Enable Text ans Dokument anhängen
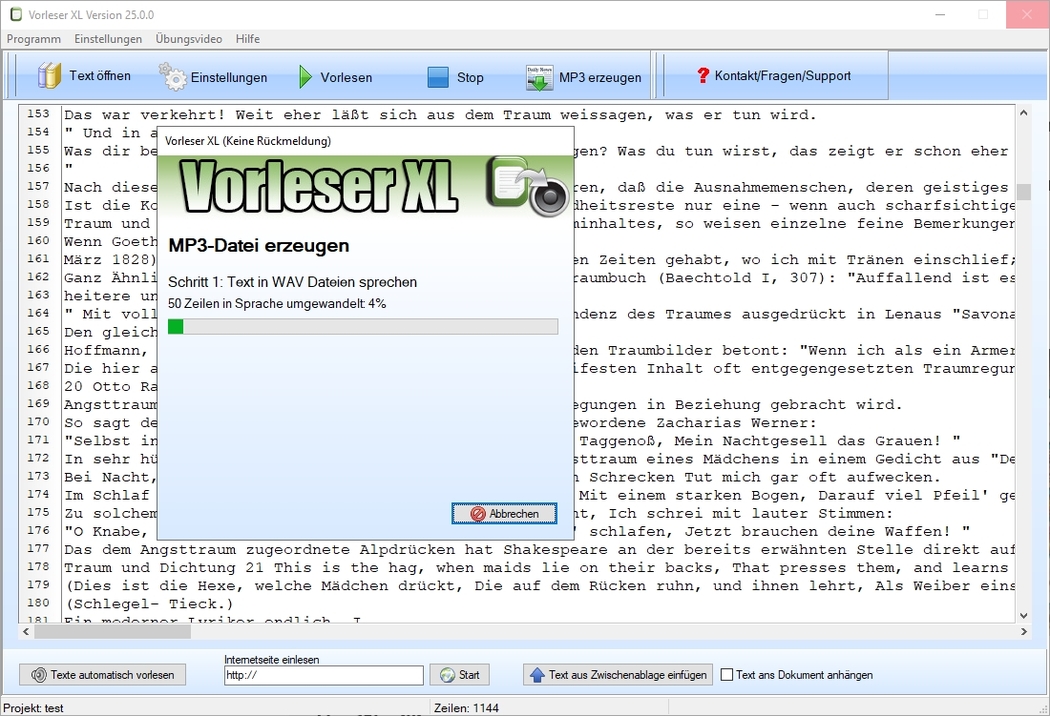The image size is (1050, 716). tap(727, 675)
